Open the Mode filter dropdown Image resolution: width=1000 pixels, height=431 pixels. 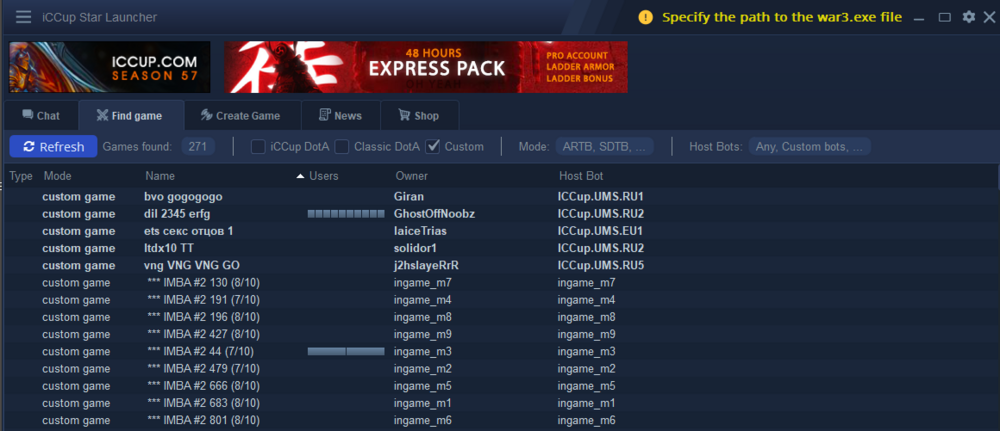coord(604,147)
